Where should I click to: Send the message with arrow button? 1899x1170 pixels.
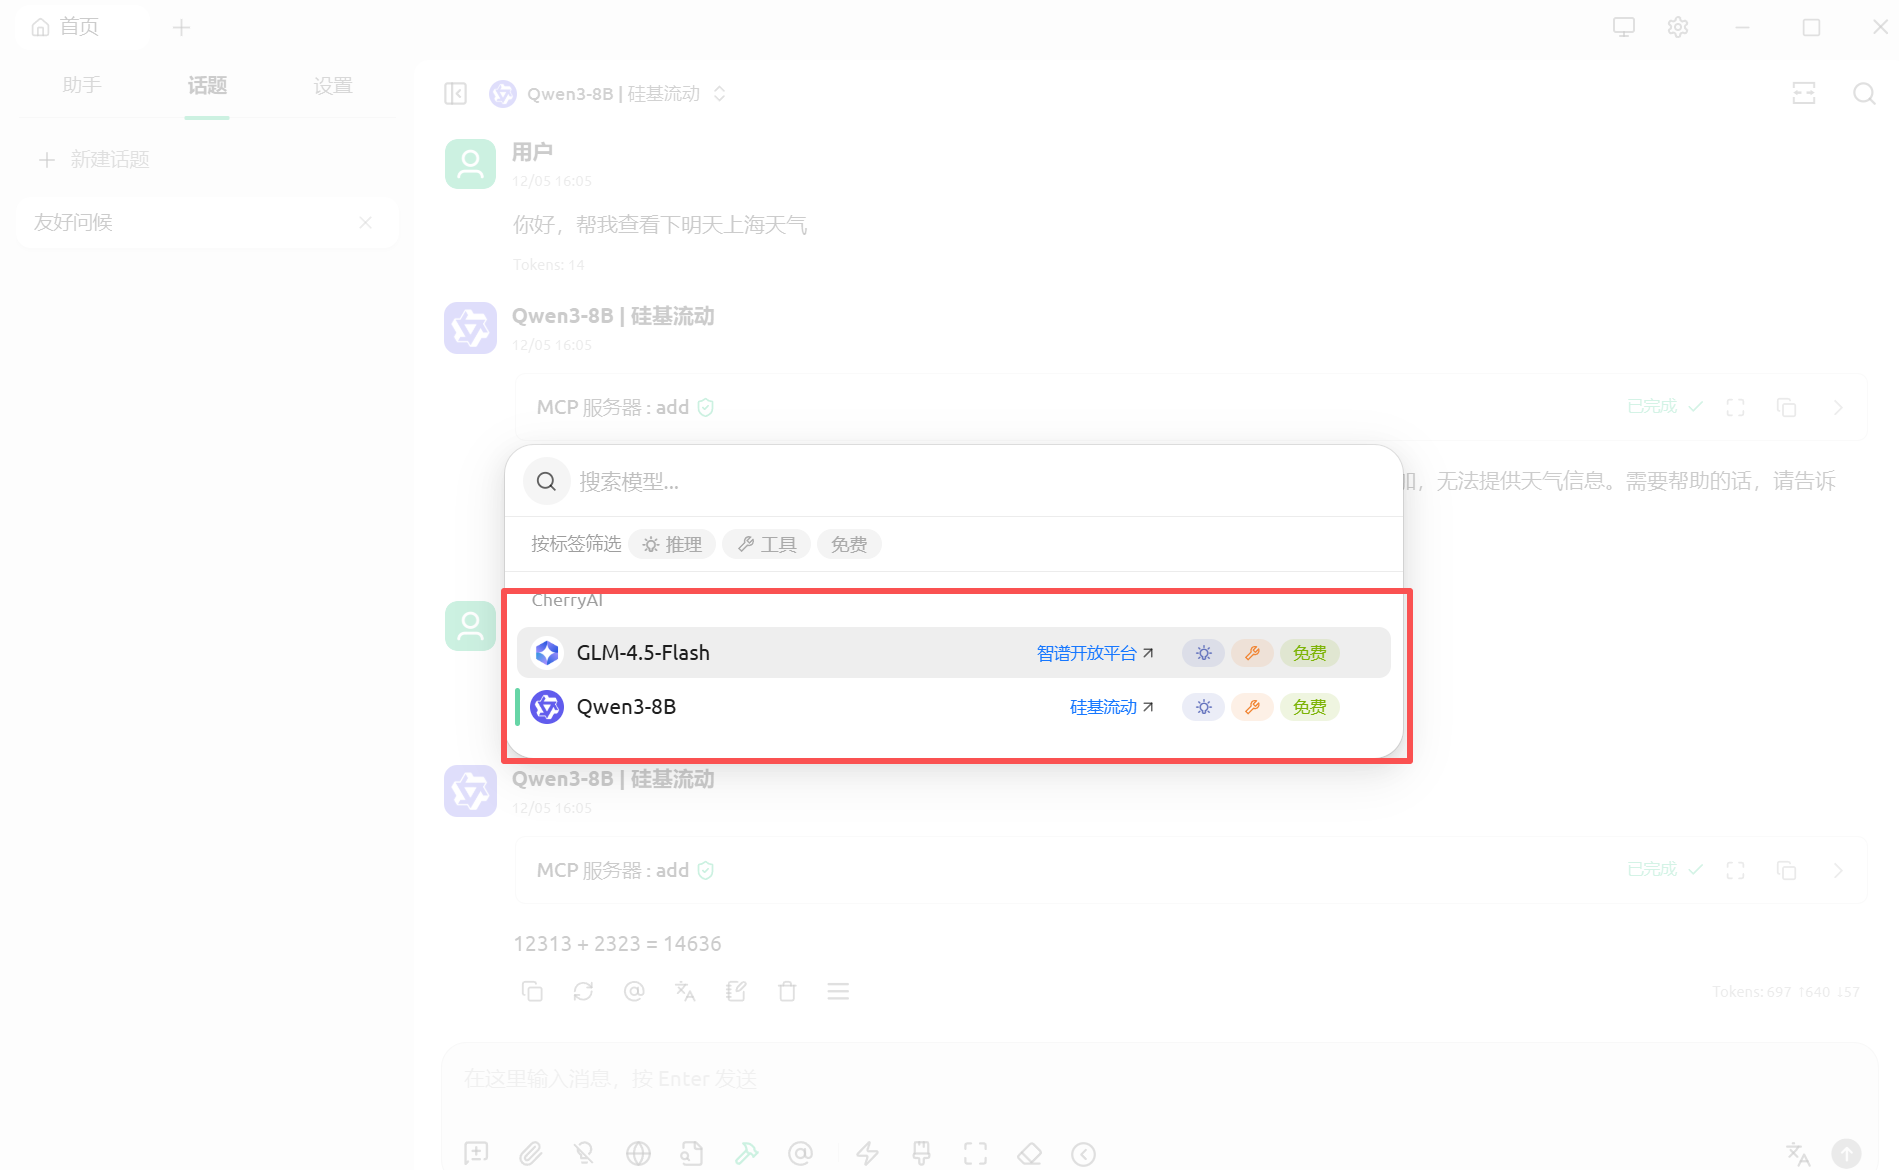pos(1846,1153)
